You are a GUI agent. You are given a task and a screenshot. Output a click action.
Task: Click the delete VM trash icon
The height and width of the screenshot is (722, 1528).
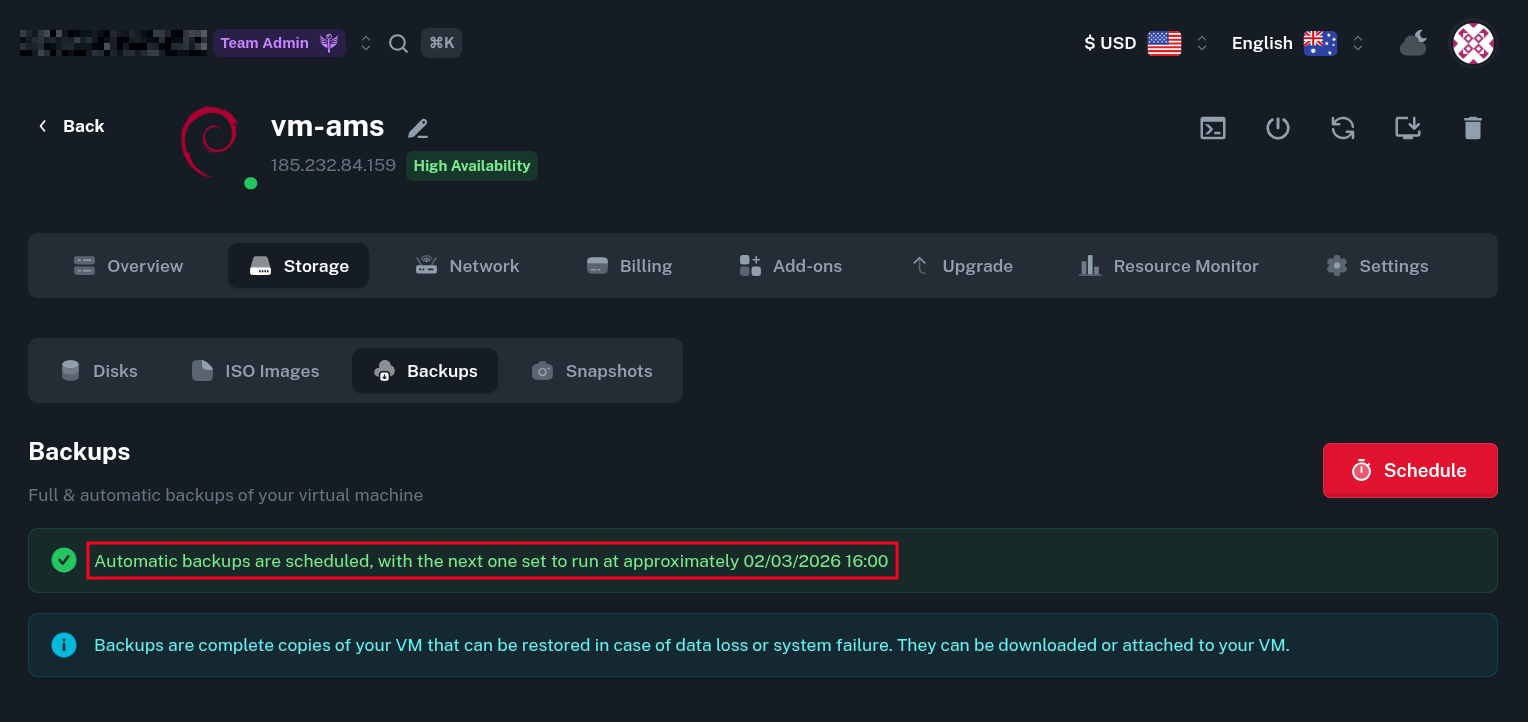pos(1473,128)
